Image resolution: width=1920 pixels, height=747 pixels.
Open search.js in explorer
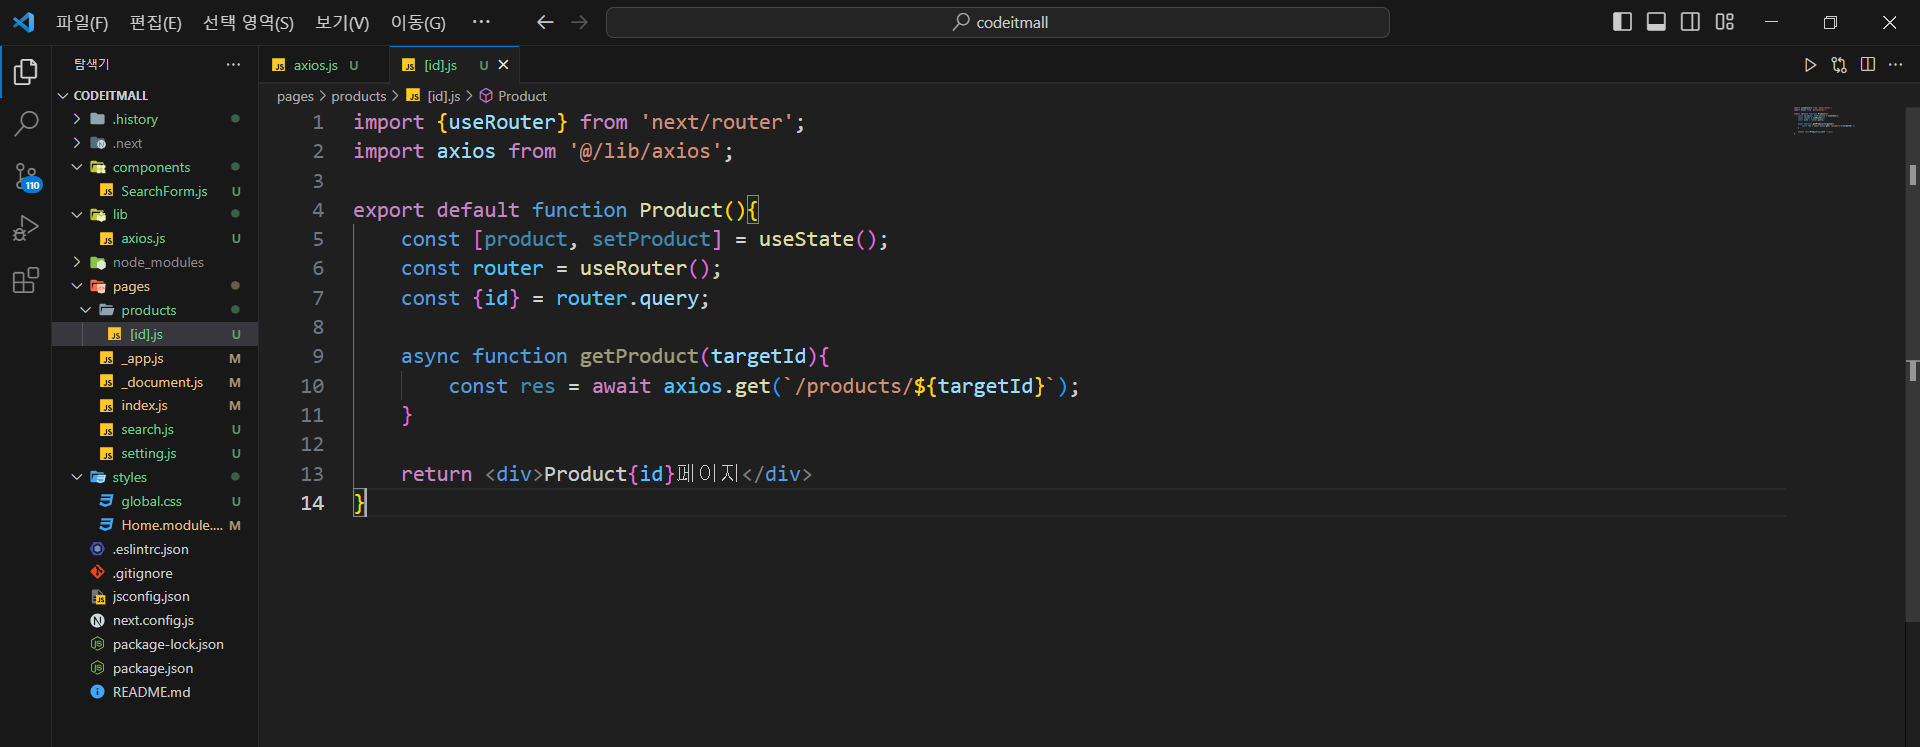[155, 429]
